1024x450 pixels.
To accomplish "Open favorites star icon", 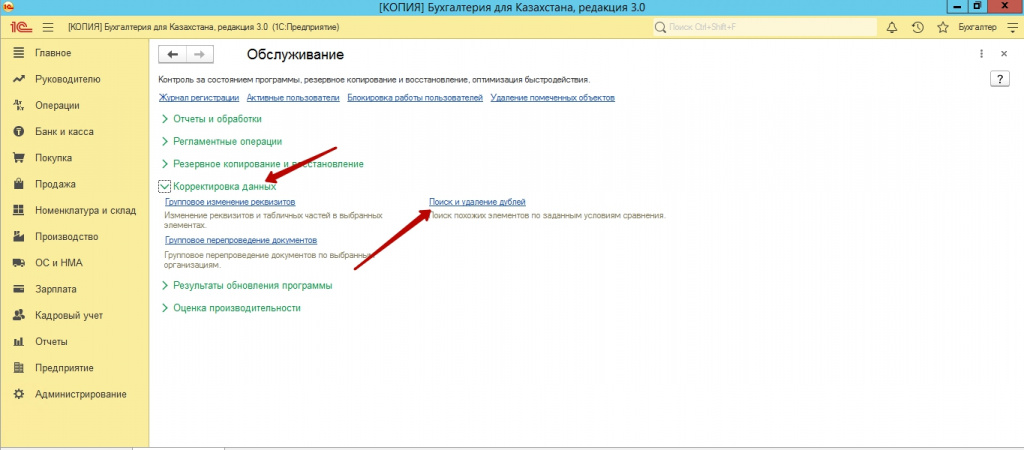I will [942, 27].
